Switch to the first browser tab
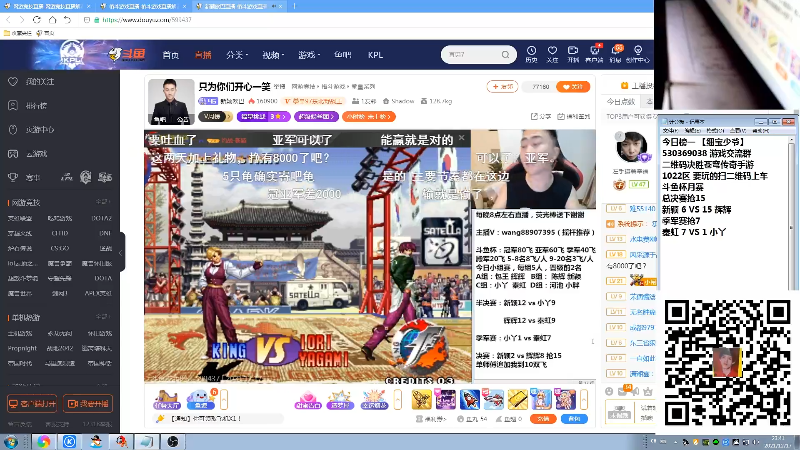Screen dimensions: 800x450 (x=46, y=6)
